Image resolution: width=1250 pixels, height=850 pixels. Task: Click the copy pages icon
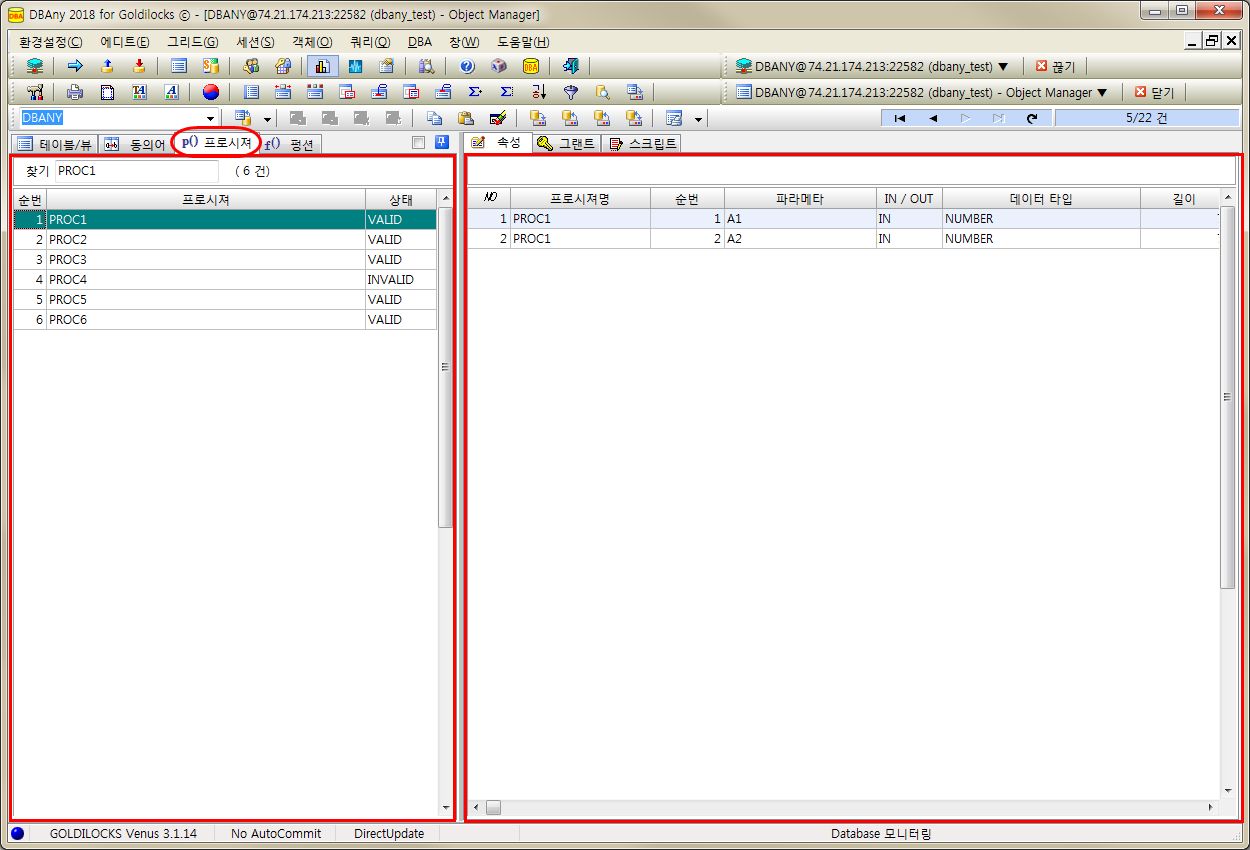pos(433,118)
